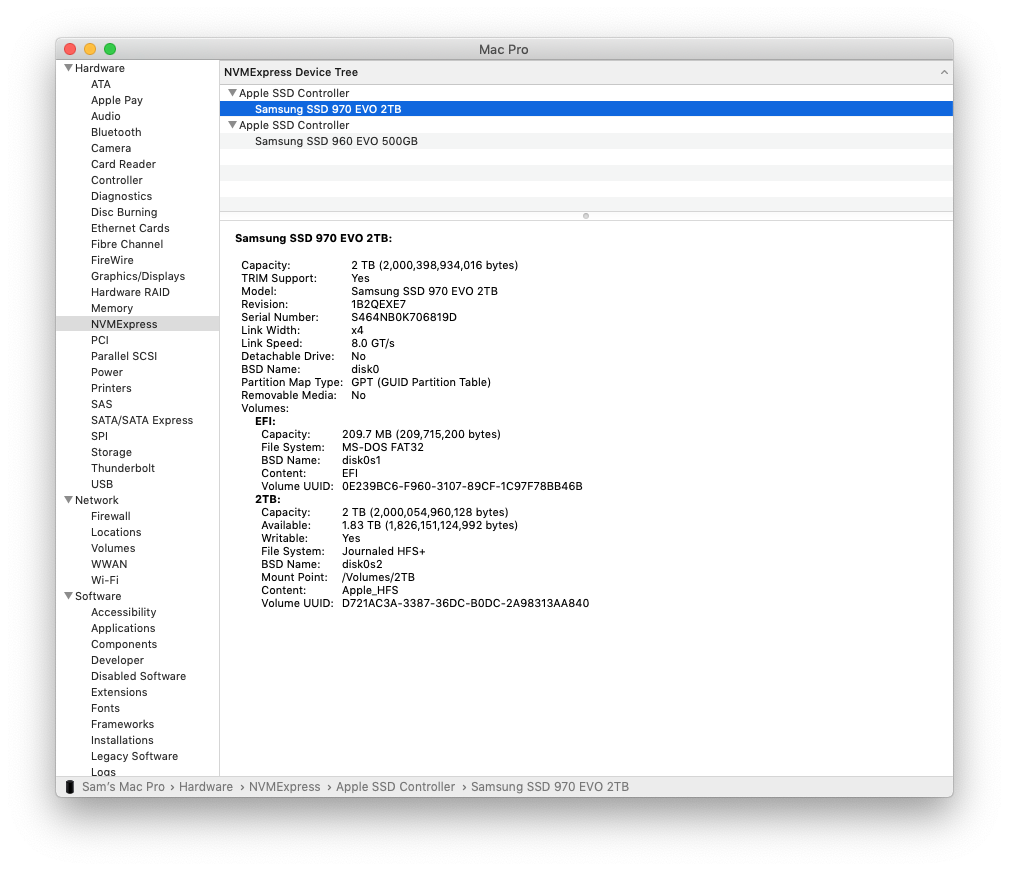Select Card Reader in the sidebar

[123, 164]
